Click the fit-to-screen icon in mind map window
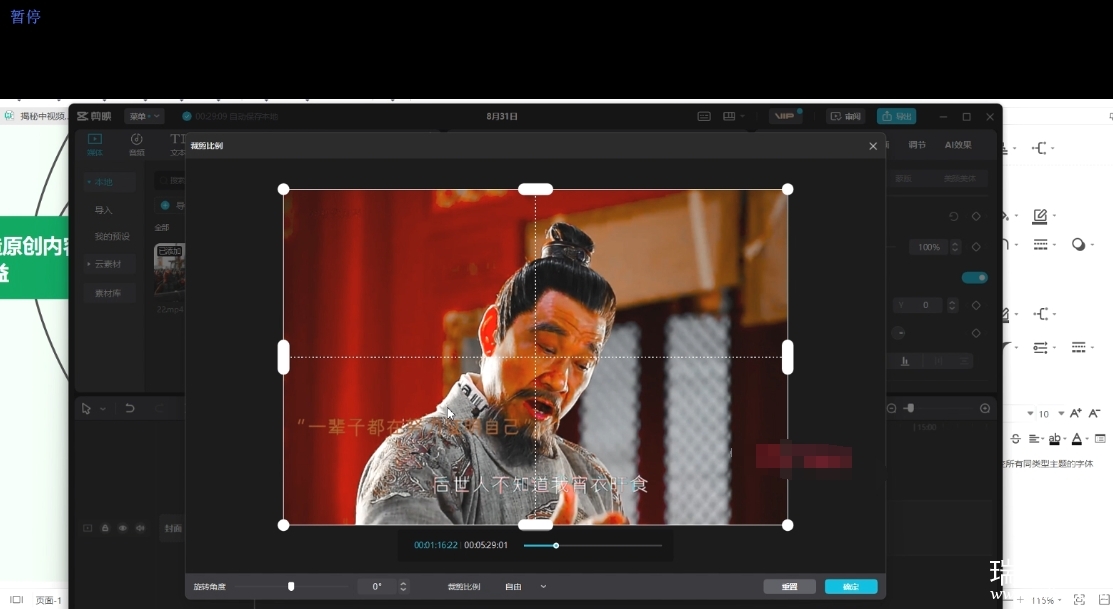The width and height of the screenshot is (1113, 609). coord(1080,600)
